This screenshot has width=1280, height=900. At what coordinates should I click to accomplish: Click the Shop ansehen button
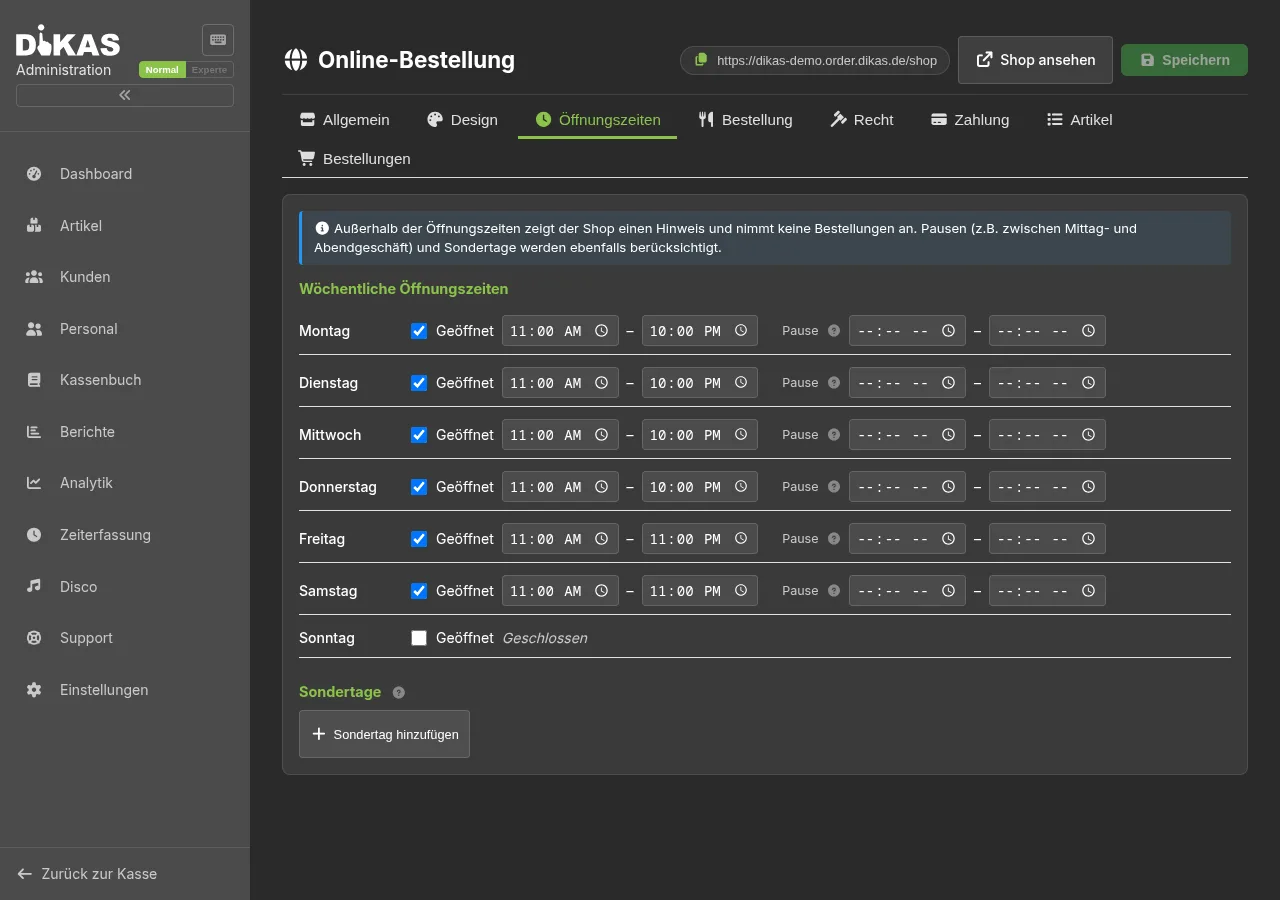pos(1035,60)
